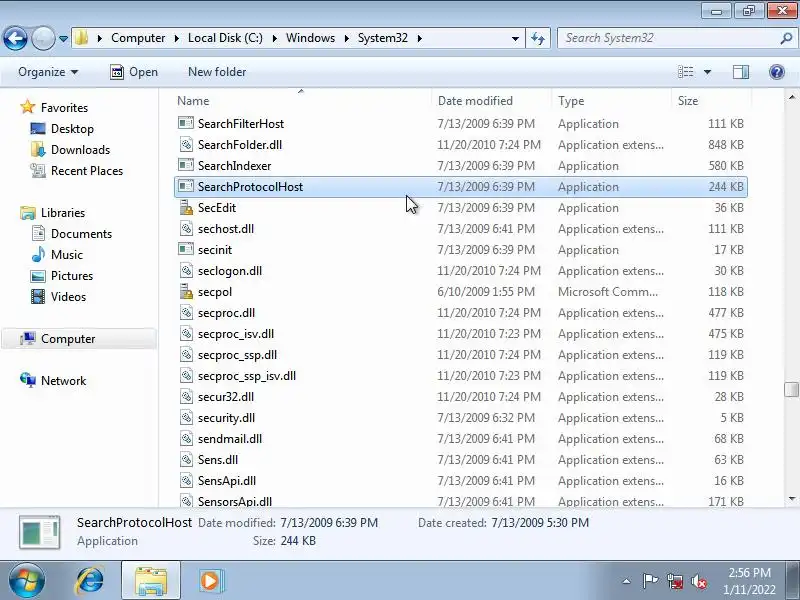This screenshot has height=600, width=800.
Task: Select the security.dll file
Action: (226, 418)
